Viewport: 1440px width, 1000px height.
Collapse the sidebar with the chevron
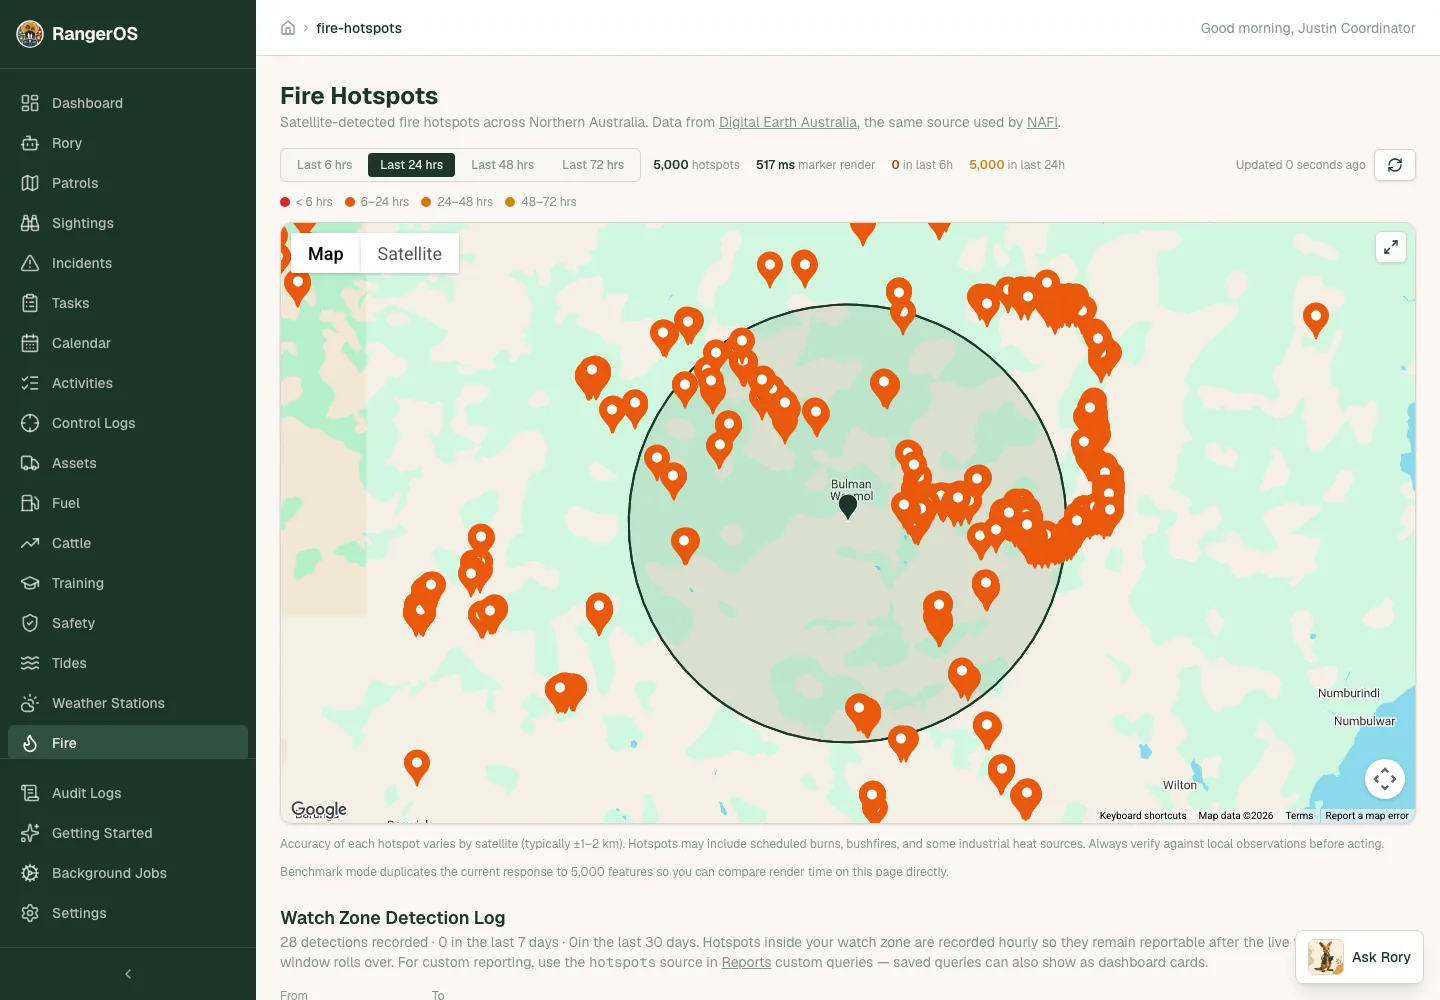(x=128, y=974)
